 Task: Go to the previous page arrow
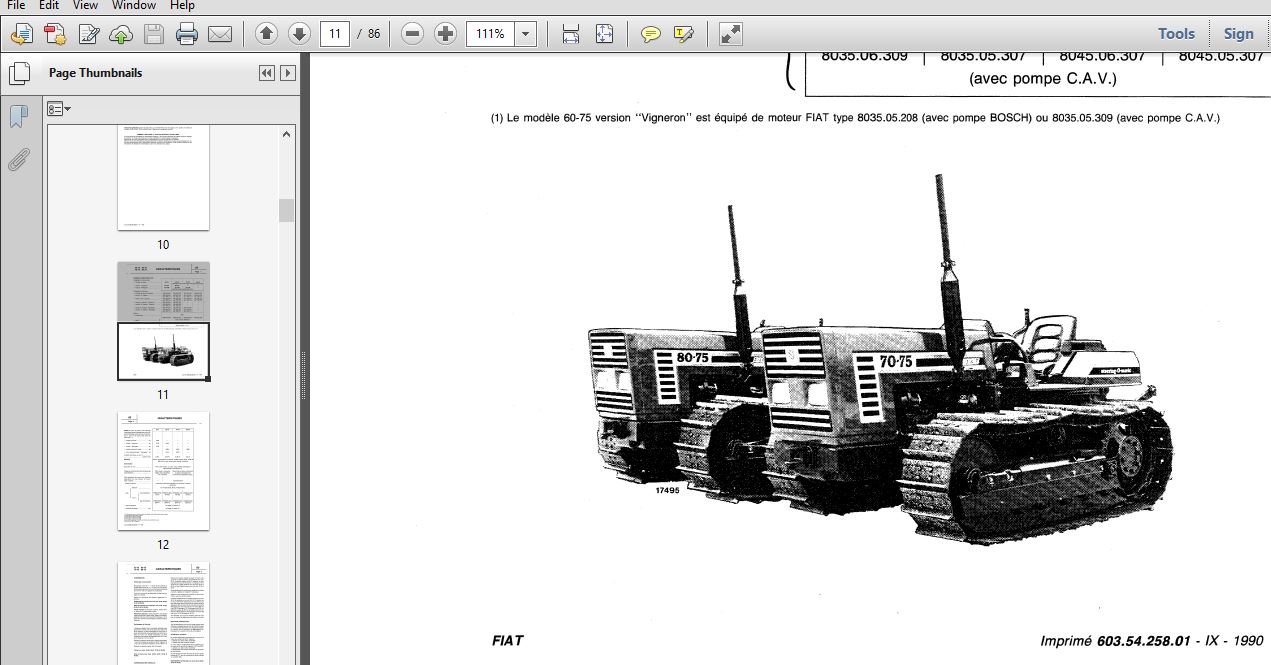[x=266, y=34]
